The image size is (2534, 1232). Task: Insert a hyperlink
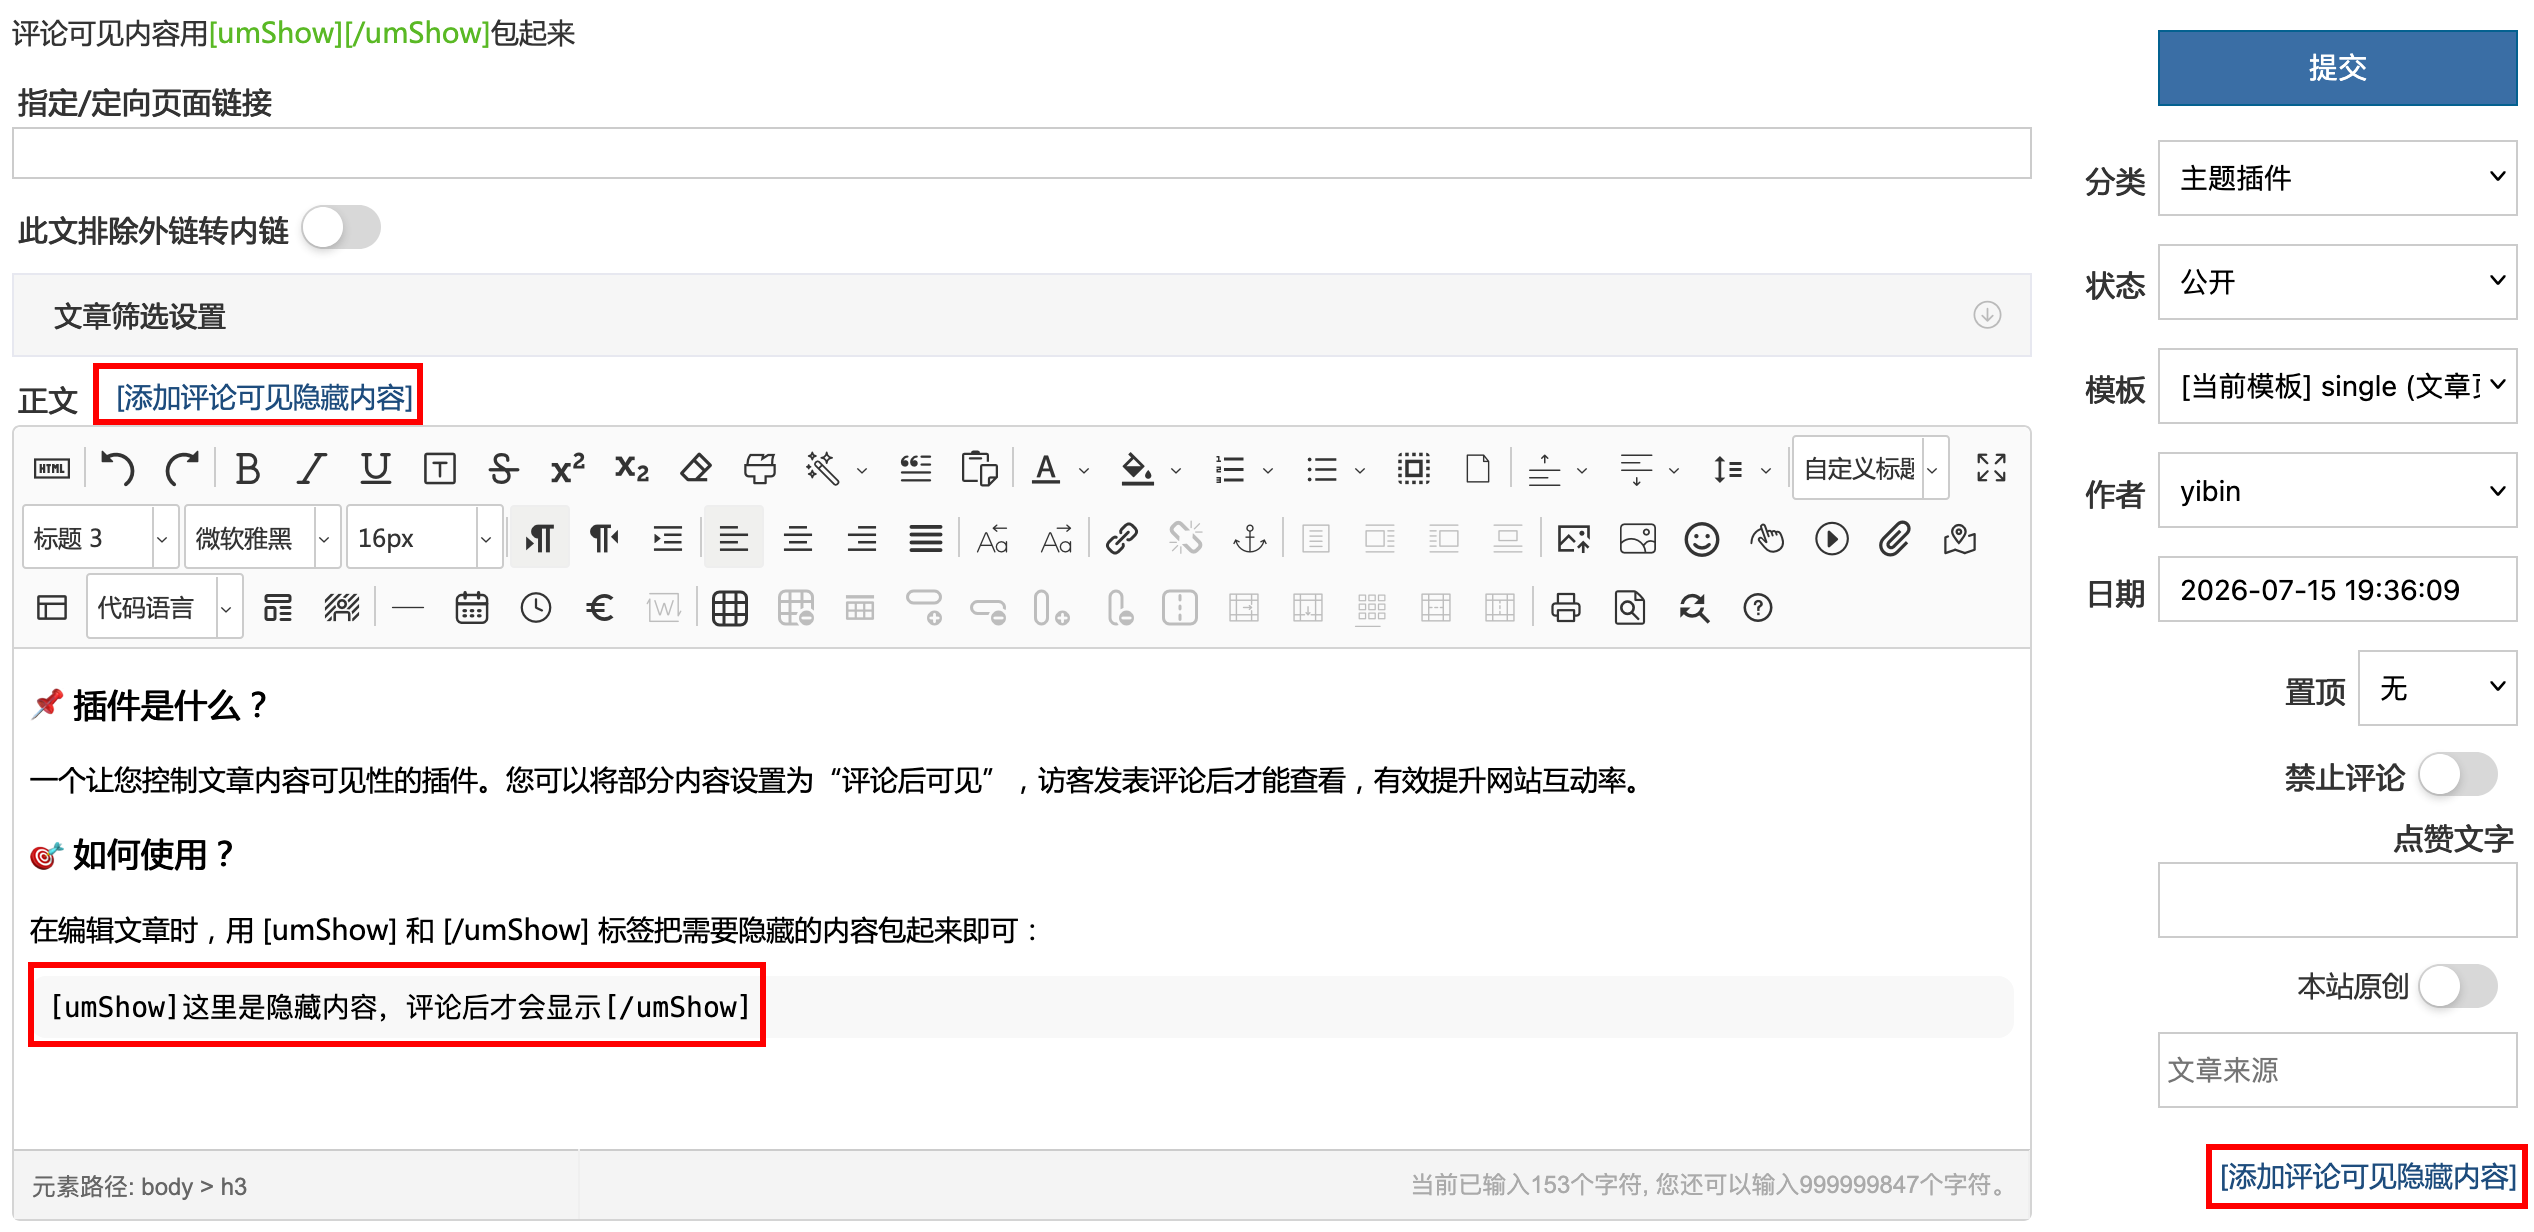pyautogui.click(x=1122, y=539)
